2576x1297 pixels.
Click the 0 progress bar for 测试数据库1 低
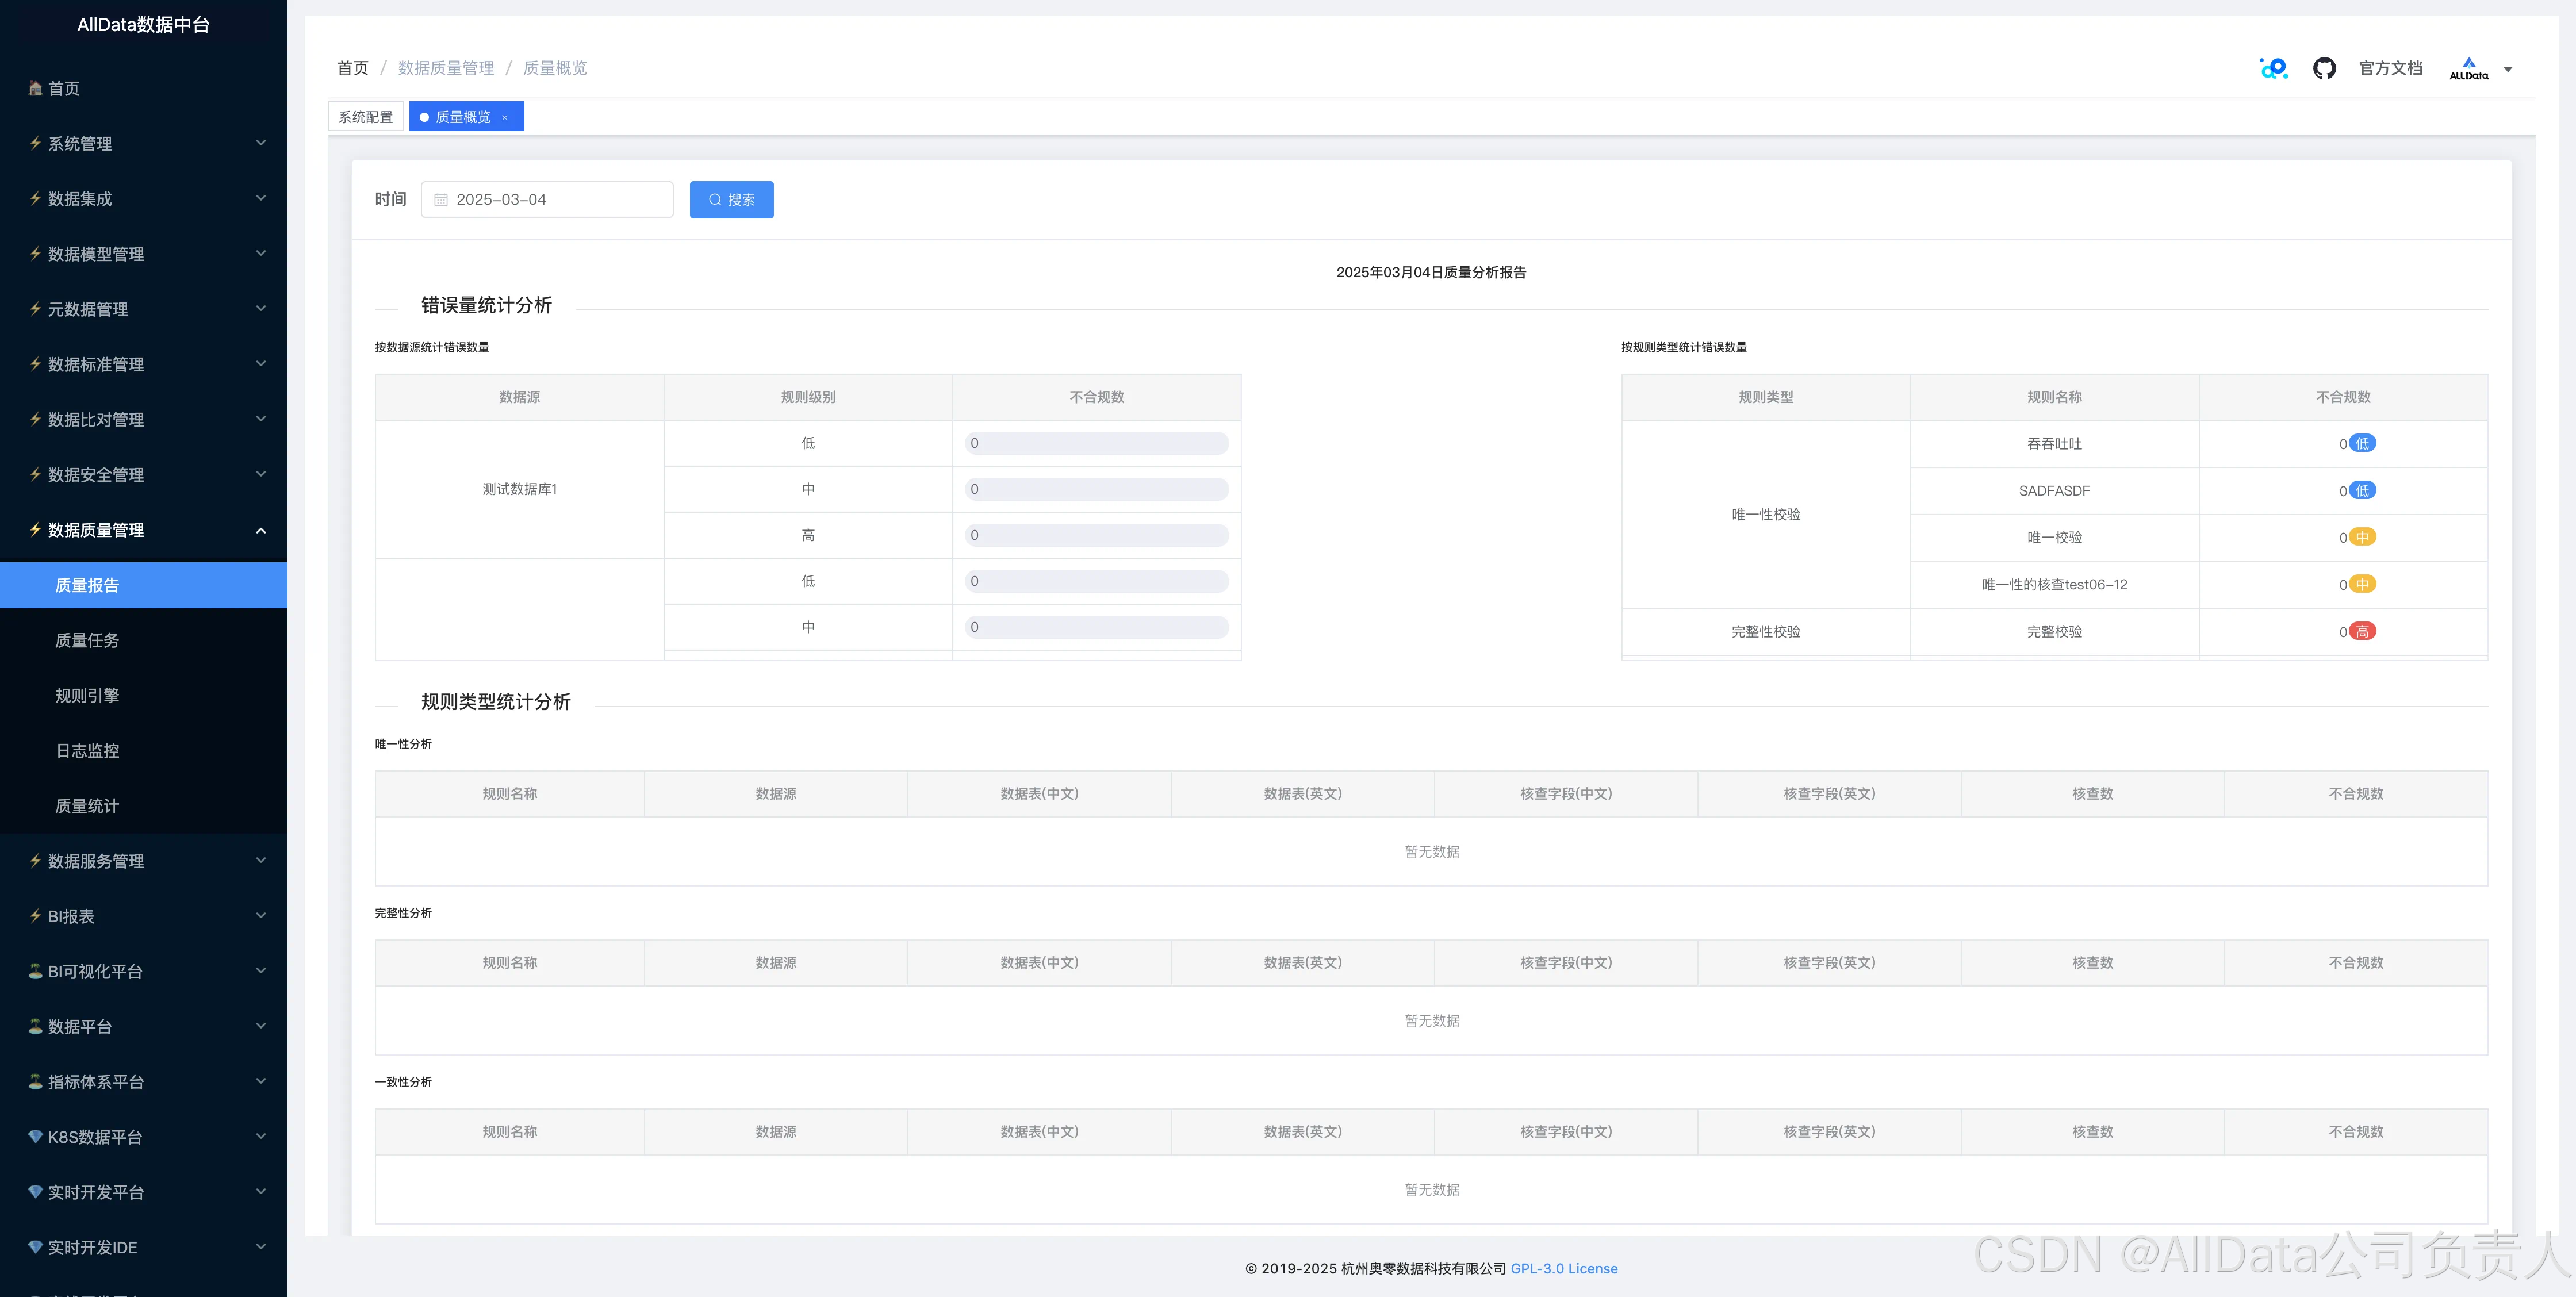(x=1096, y=443)
